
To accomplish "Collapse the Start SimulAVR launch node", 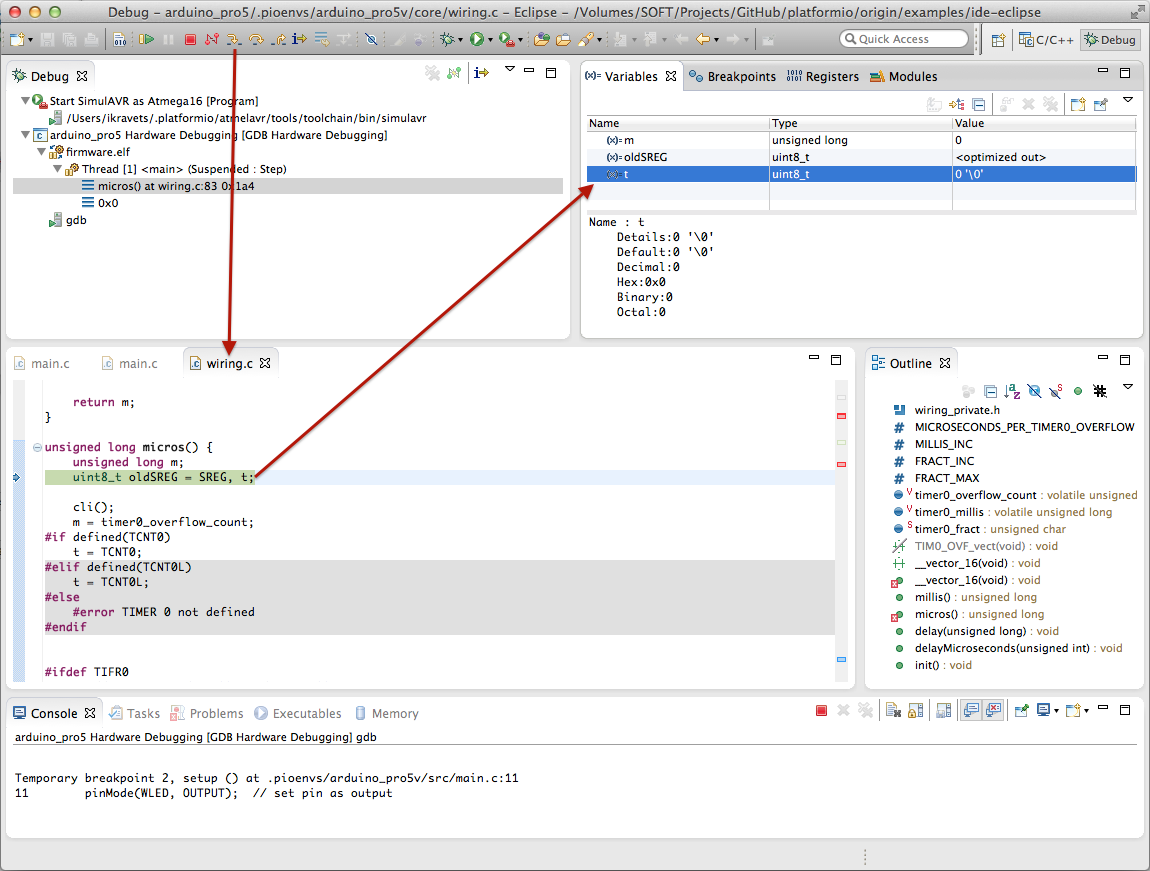I will point(25,100).
